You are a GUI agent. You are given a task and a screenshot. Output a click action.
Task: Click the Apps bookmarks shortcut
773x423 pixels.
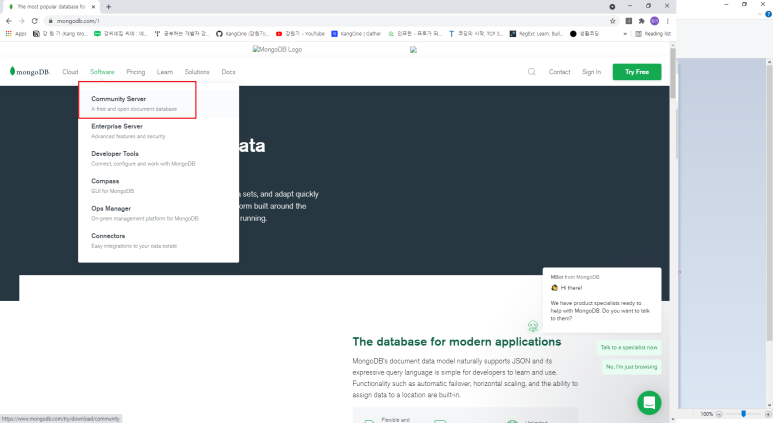pyautogui.click(x=16, y=34)
